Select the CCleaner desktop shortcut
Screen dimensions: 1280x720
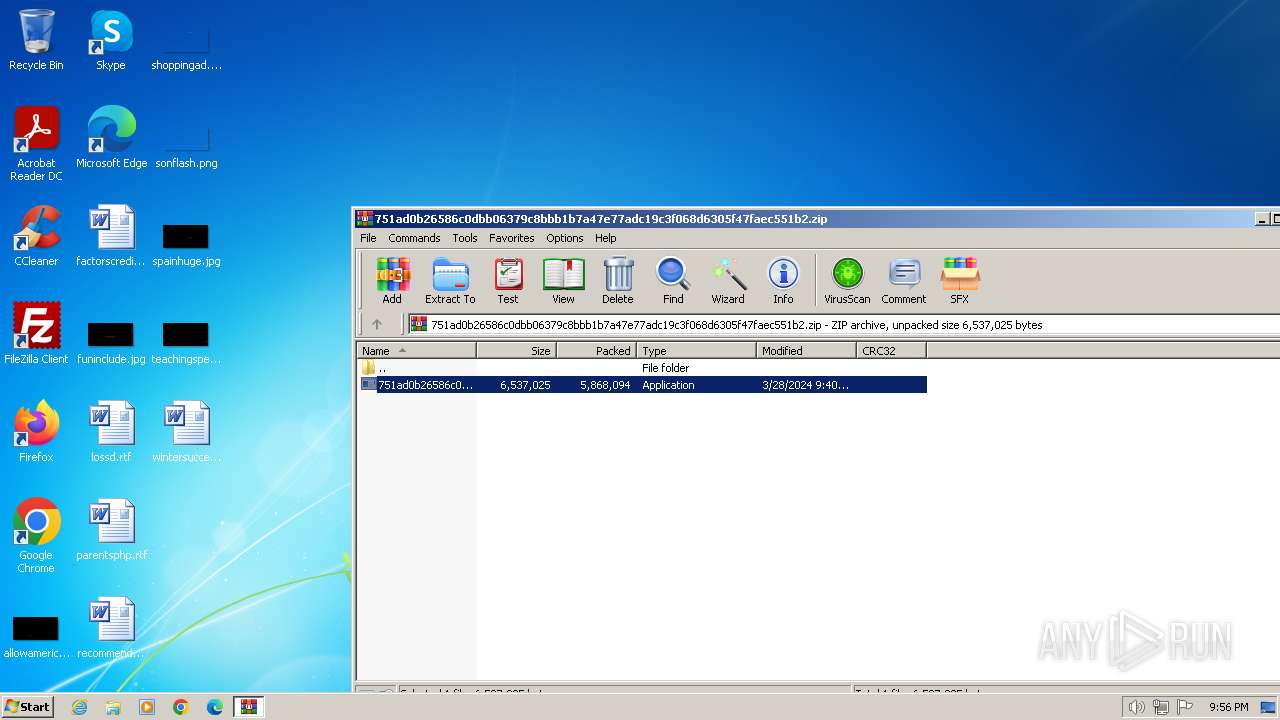click(x=36, y=236)
